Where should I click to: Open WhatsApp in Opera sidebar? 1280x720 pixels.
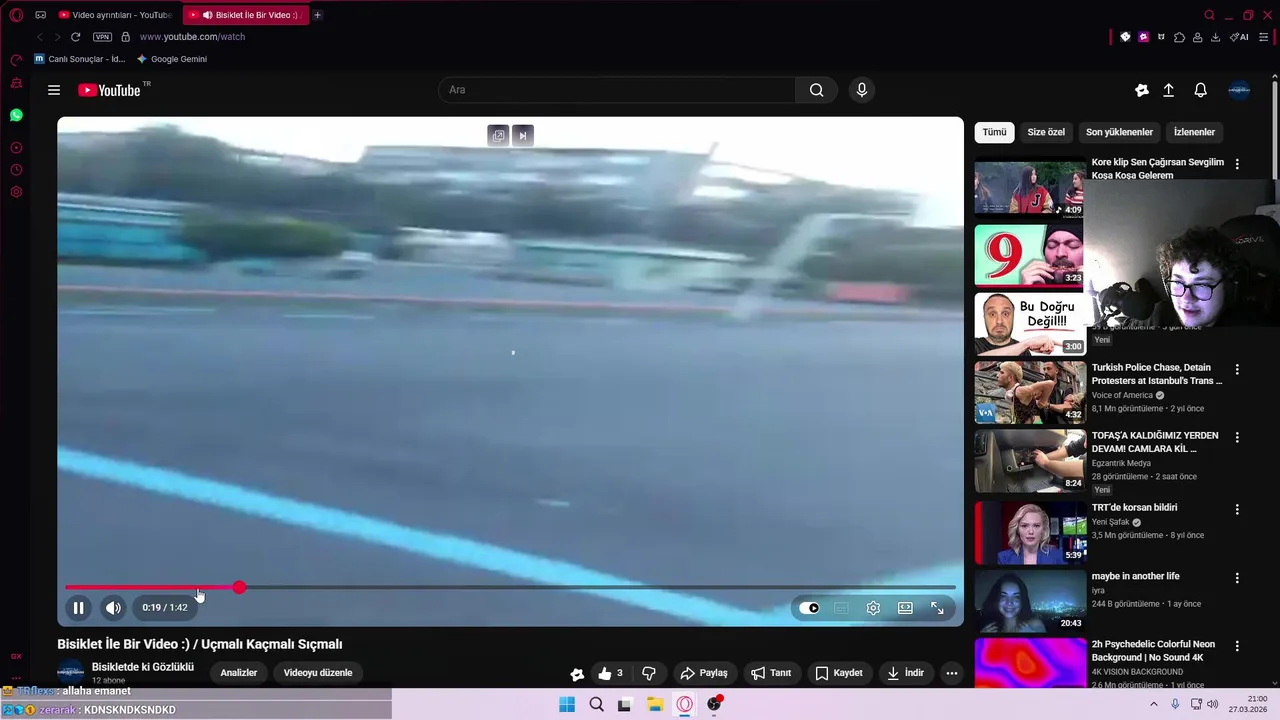pos(16,115)
